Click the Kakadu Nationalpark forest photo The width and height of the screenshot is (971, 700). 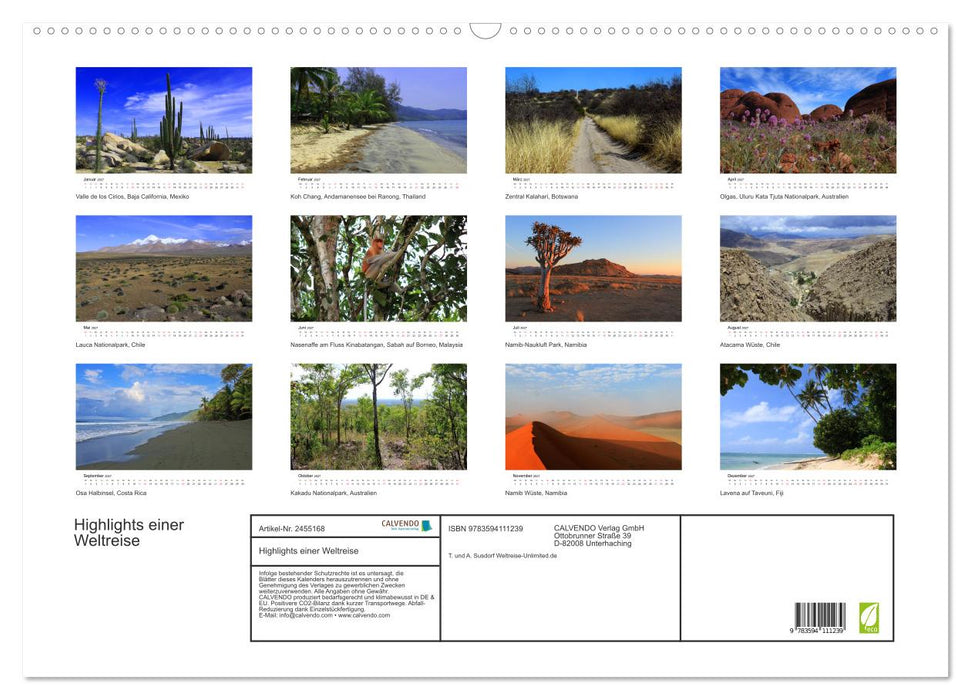(378, 416)
